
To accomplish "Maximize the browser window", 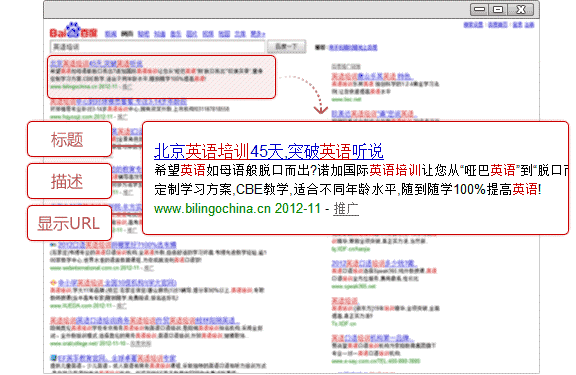I will pos(498,9).
